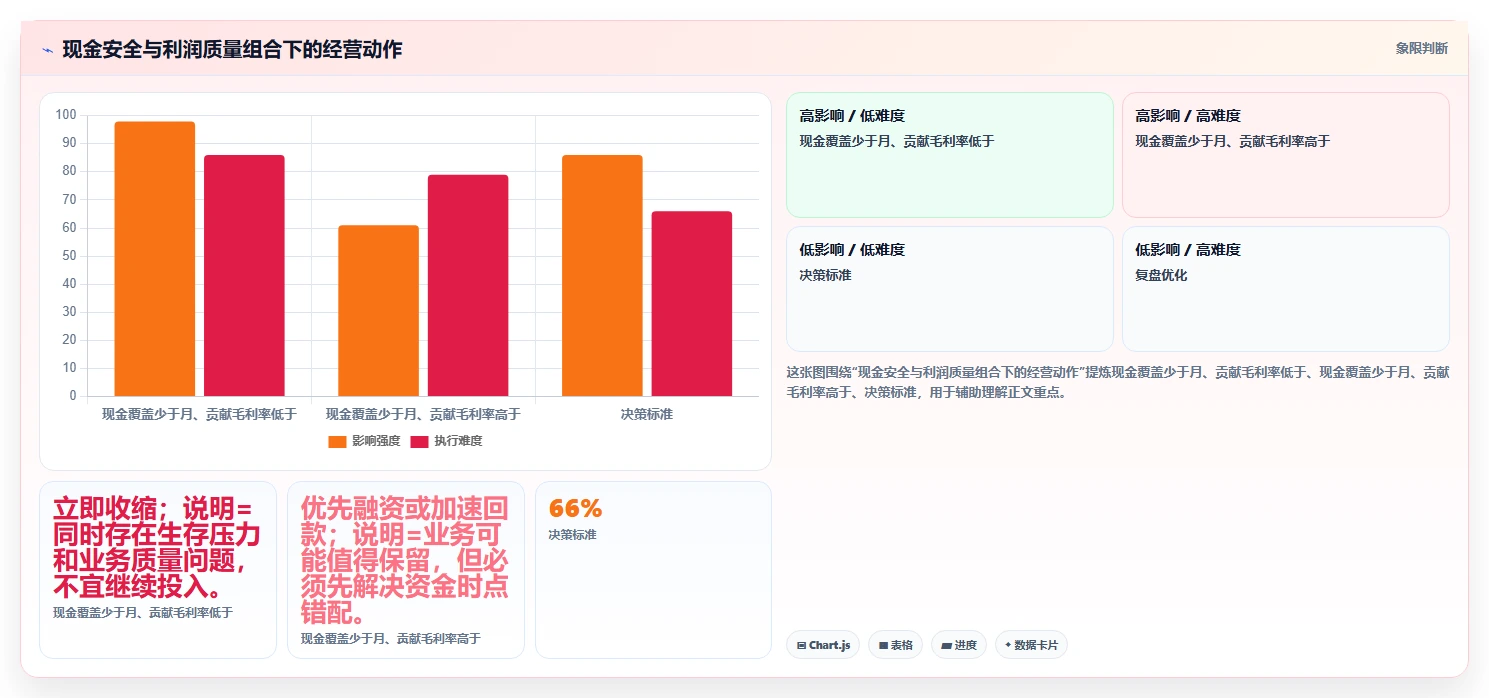Click the x-axis label 现金覆盖少于月、贡献毛利率高于
This screenshot has height=698, width=1489.
tap(423, 414)
